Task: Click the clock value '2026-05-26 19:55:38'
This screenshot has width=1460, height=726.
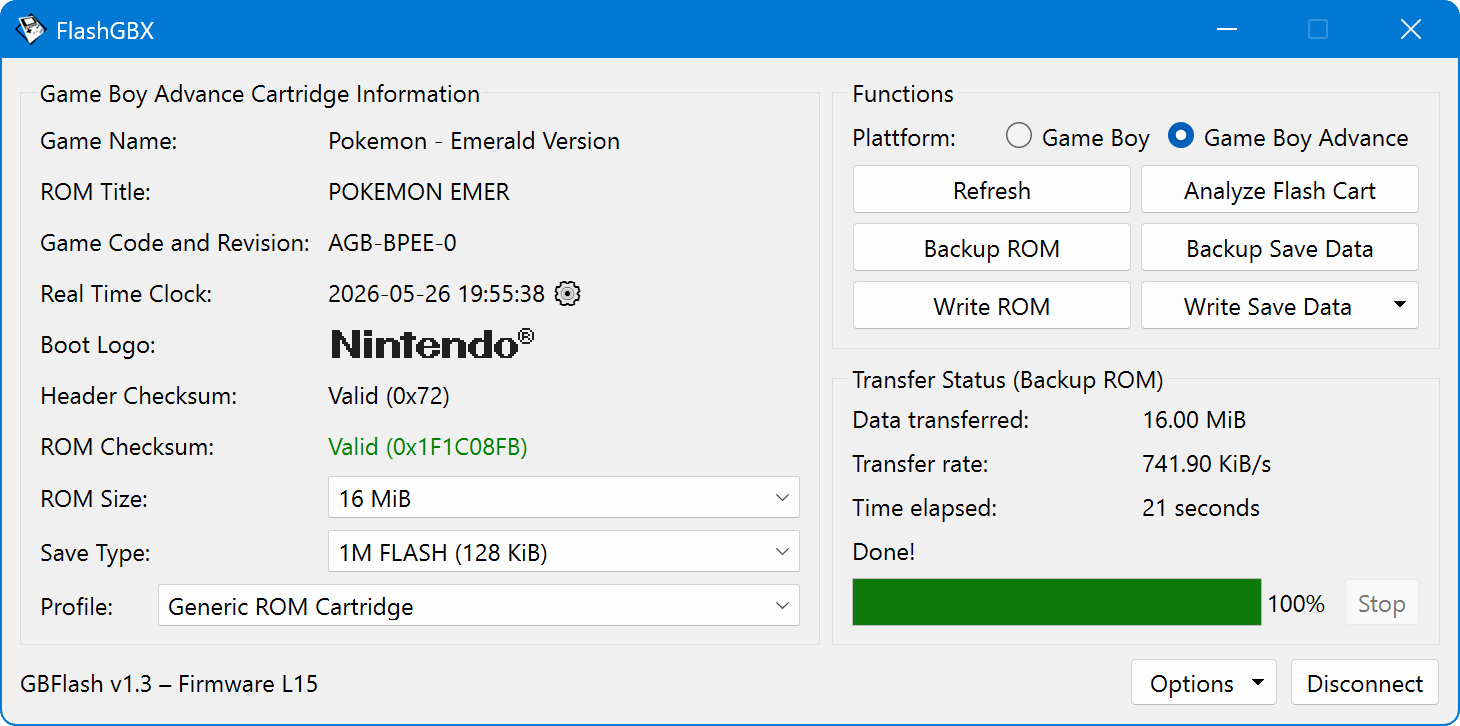Action: (436, 294)
